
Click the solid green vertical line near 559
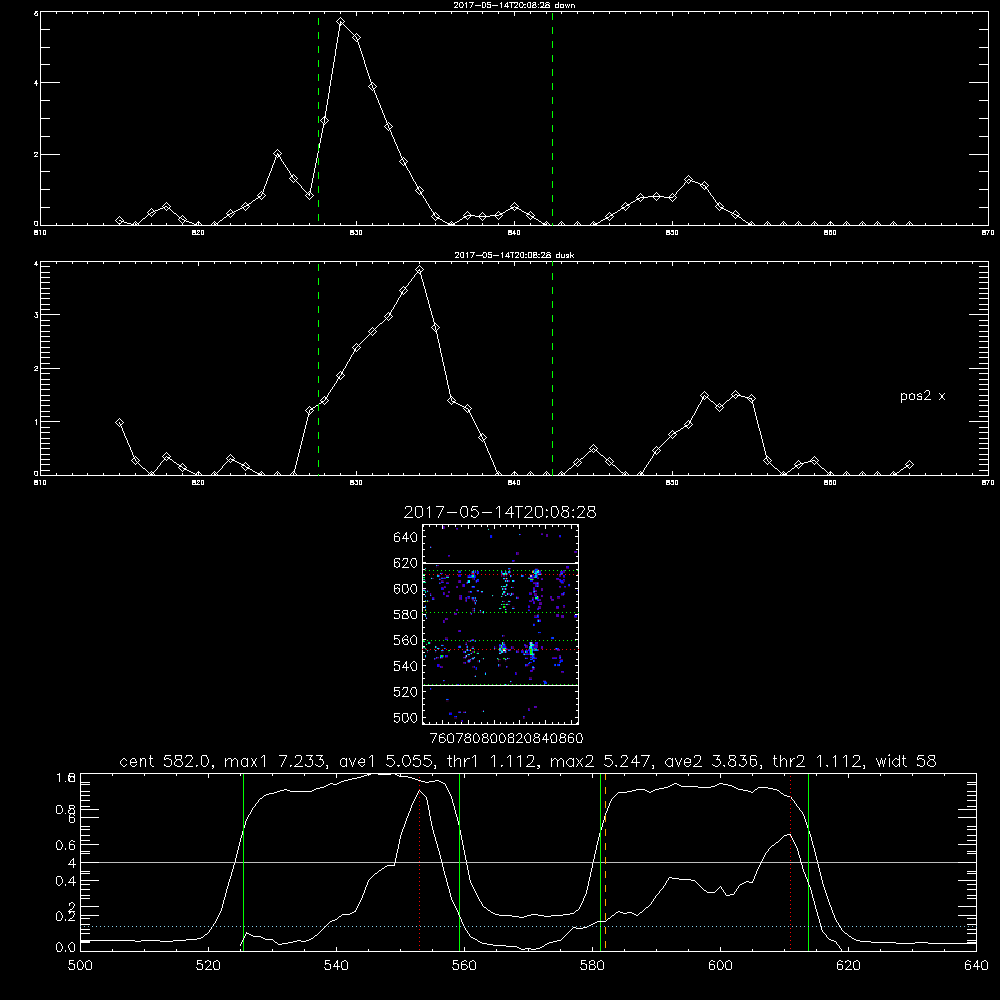(x=459, y=861)
